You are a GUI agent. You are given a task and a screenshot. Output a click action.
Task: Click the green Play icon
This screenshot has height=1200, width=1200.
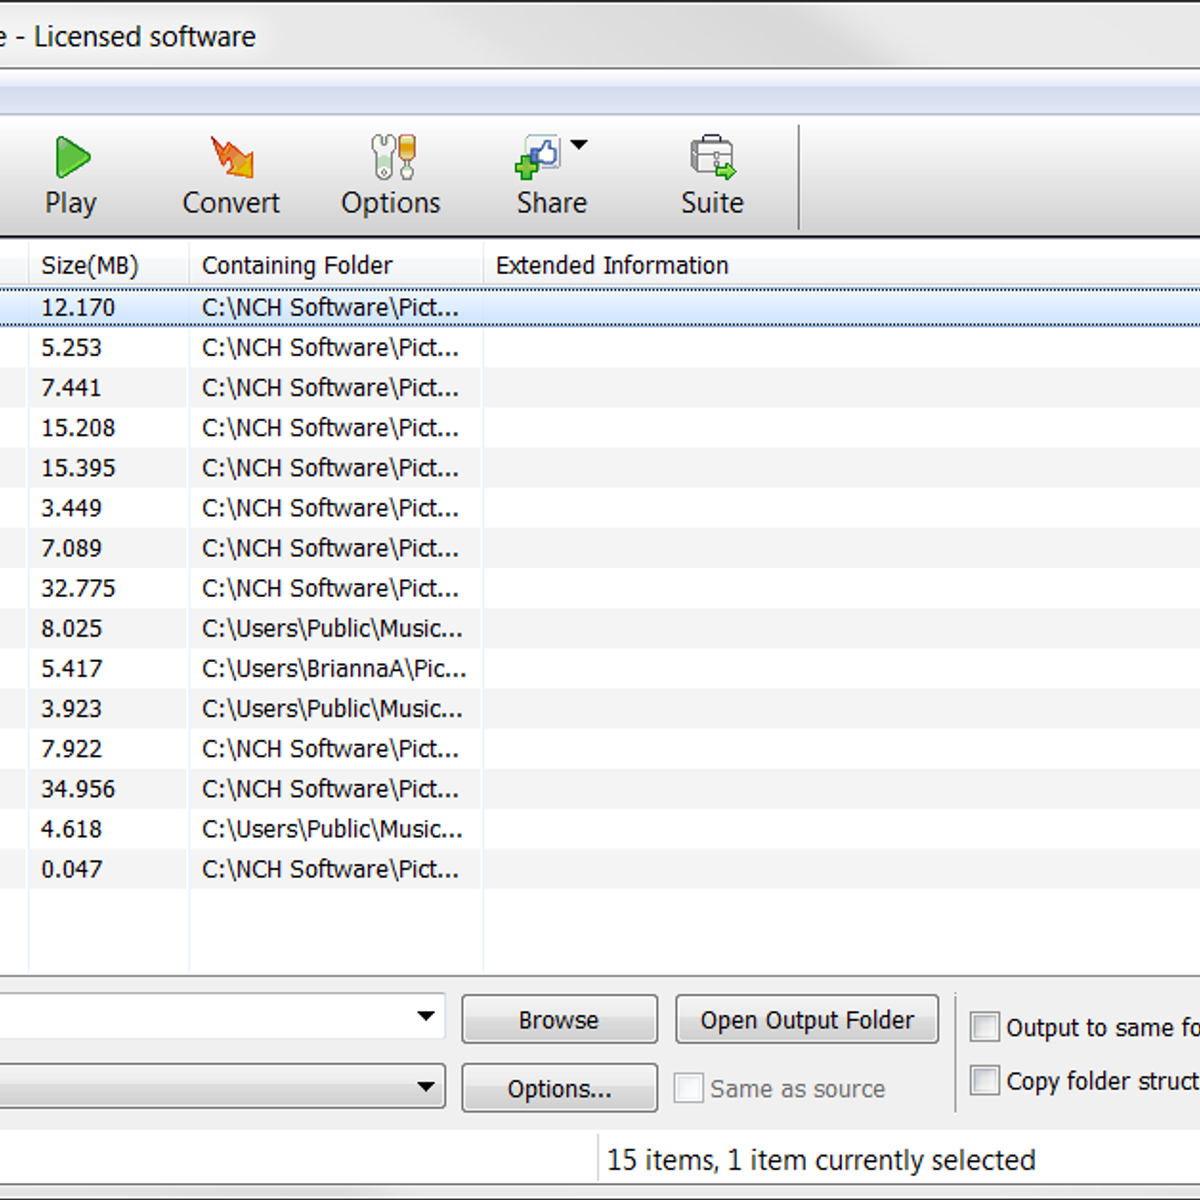pyautogui.click(x=72, y=158)
